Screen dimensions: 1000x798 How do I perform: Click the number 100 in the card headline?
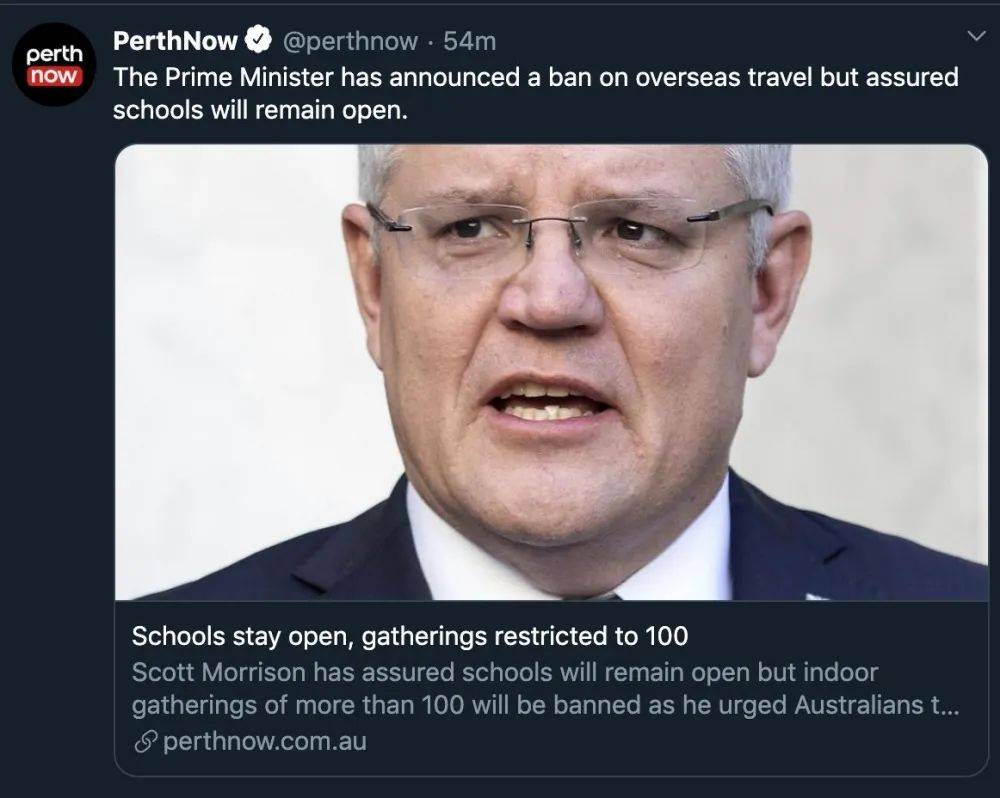point(666,636)
